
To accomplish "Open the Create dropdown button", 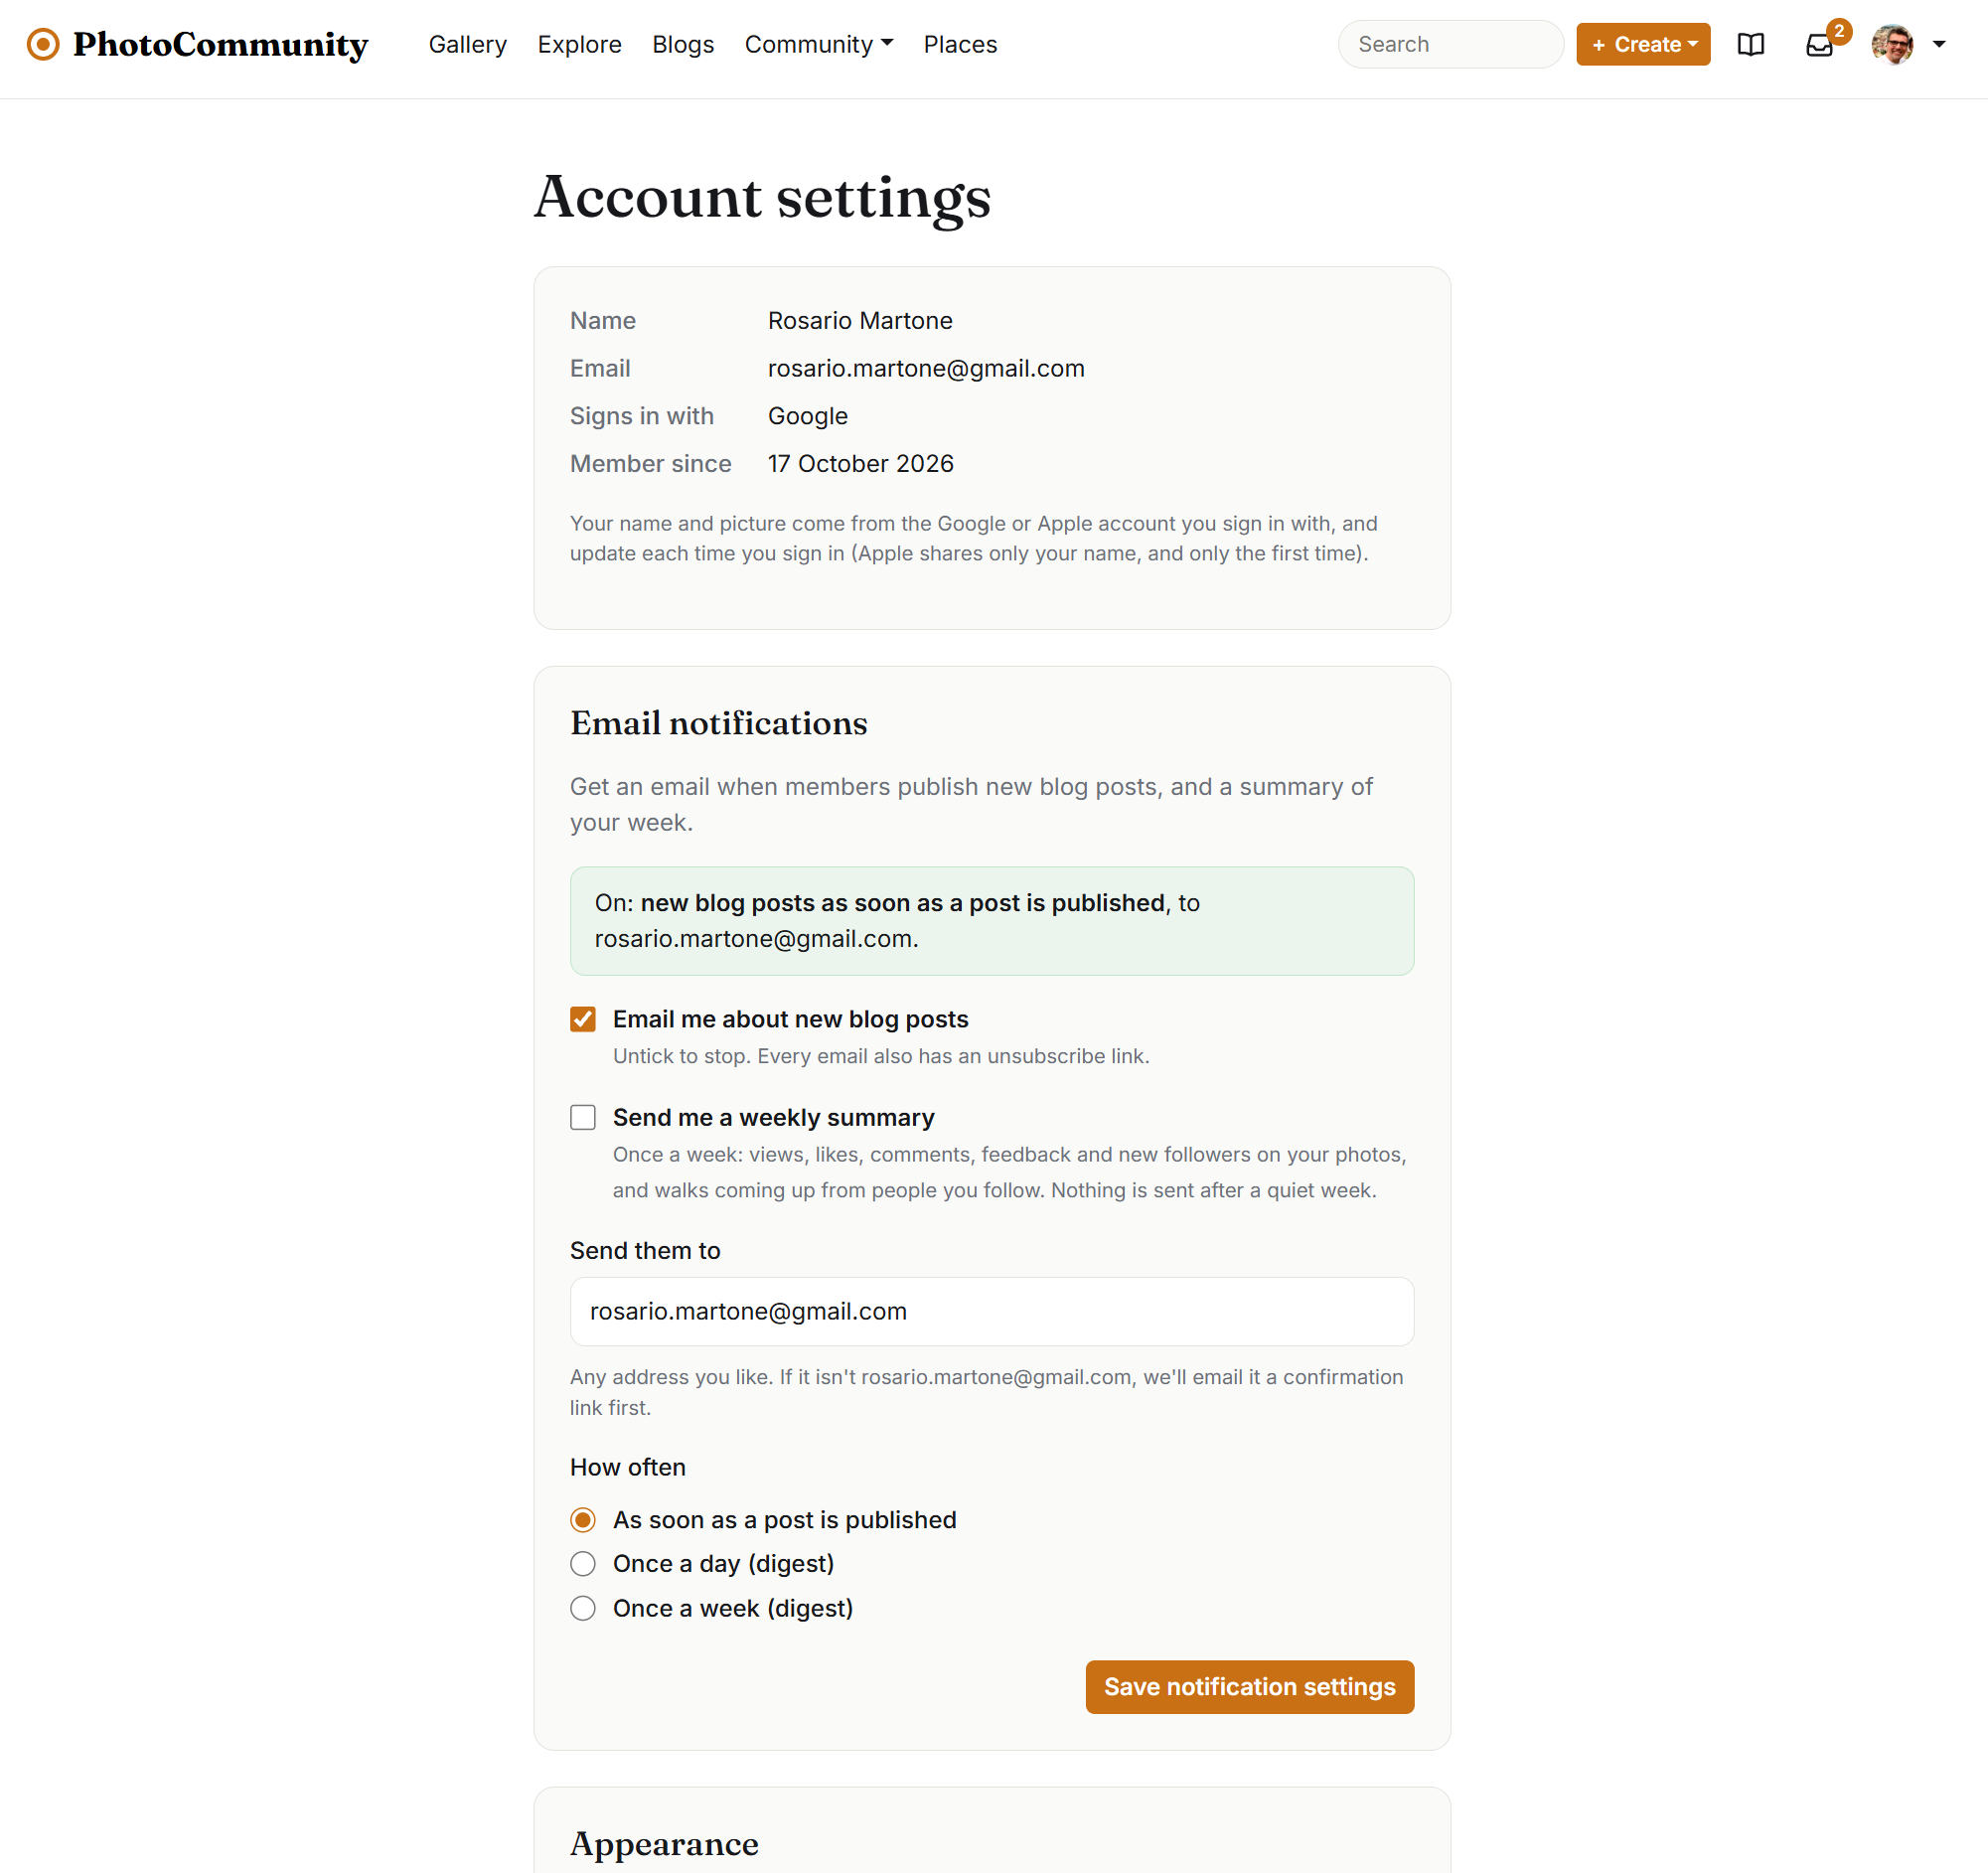I will tap(1643, 44).
